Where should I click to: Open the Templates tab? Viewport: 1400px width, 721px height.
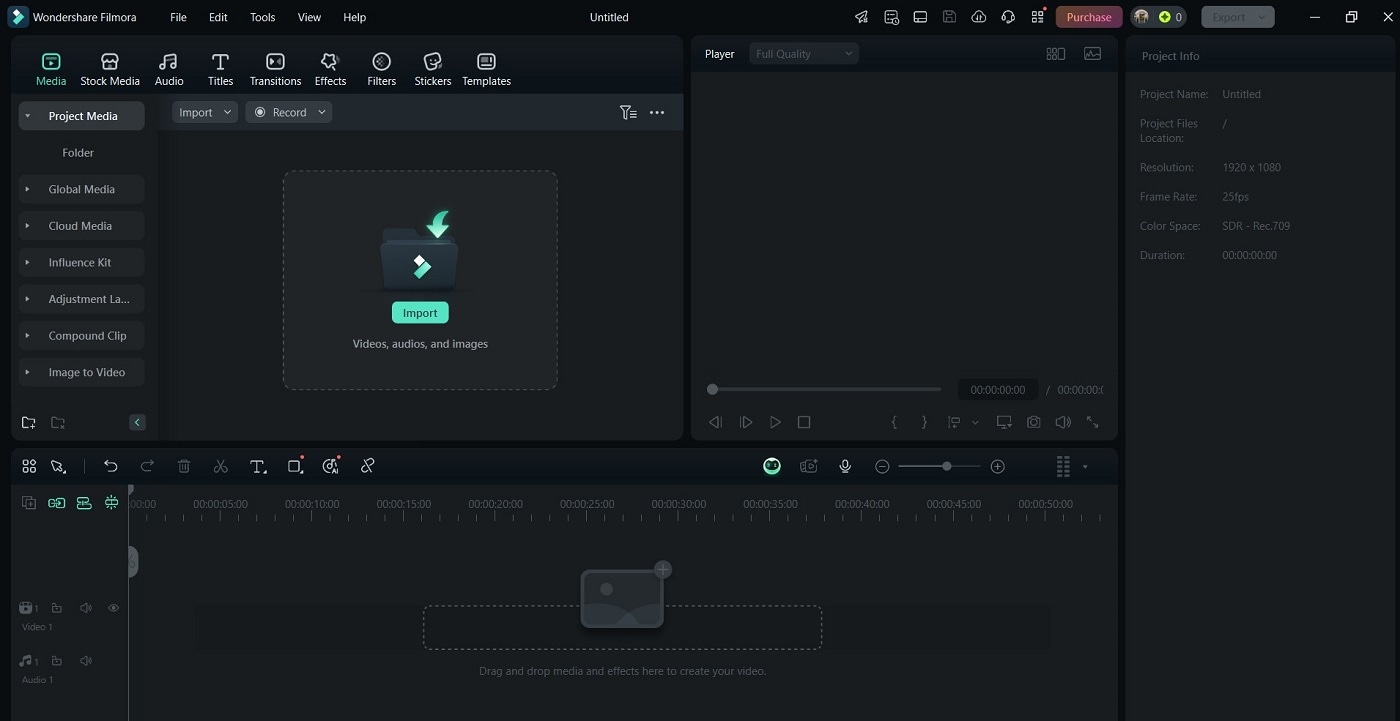[x=486, y=70]
